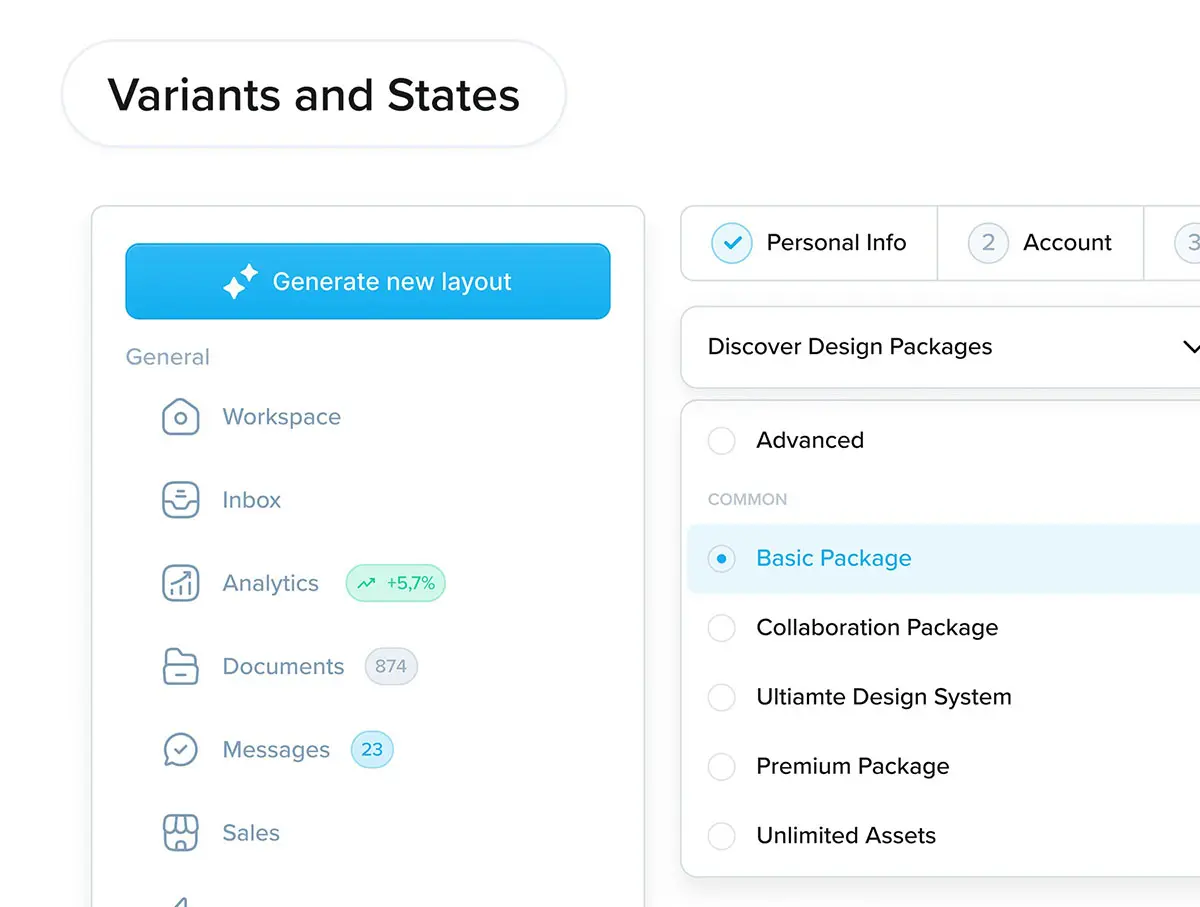This screenshot has height=907, width=1200.
Task: Open the Workspace sidebar link
Action: [281, 417]
